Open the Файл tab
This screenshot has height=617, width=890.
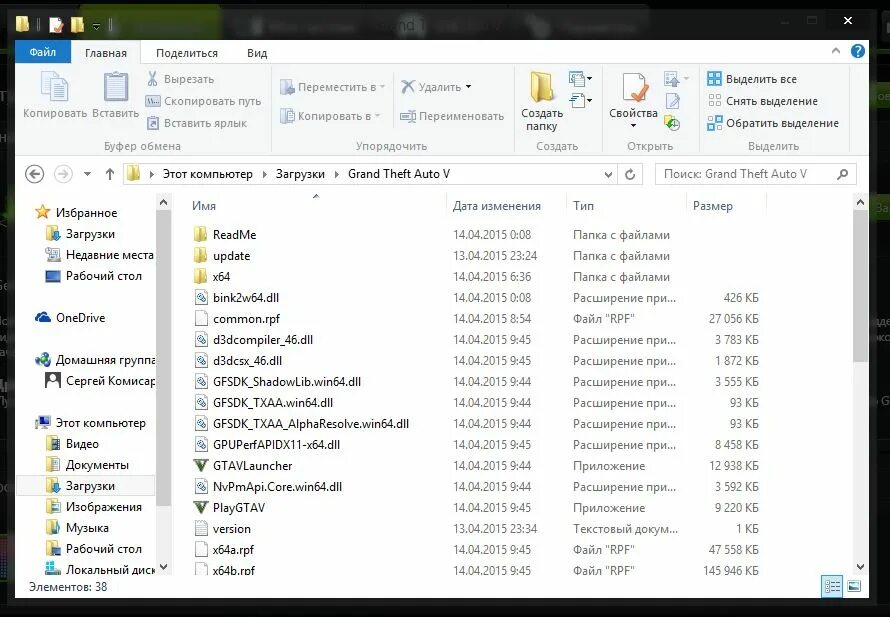[x=43, y=52]
